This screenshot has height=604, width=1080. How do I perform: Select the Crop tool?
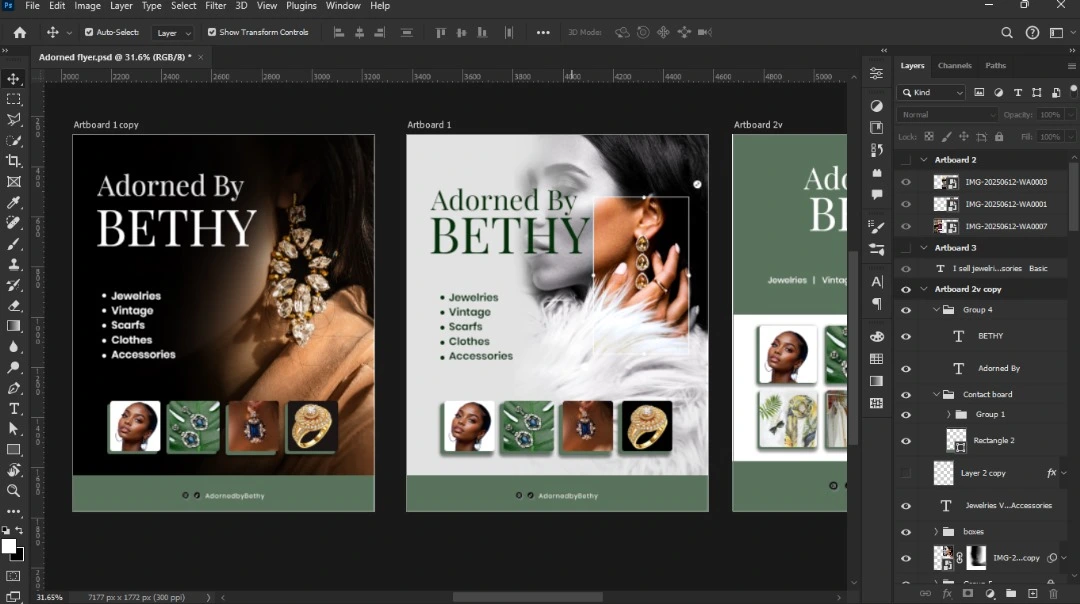[x=14, y=161]
